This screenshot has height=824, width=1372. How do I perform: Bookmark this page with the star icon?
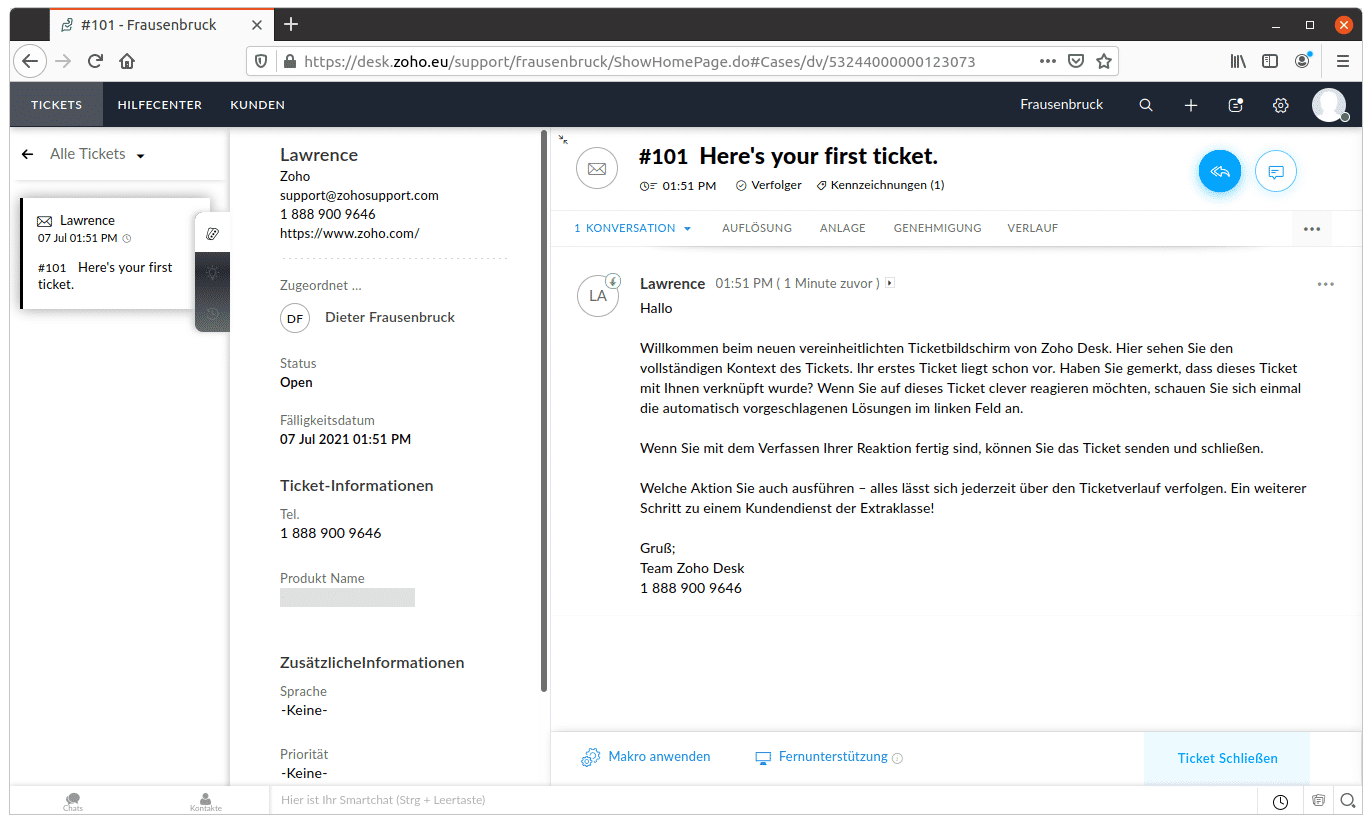[x=1104, y=61]
